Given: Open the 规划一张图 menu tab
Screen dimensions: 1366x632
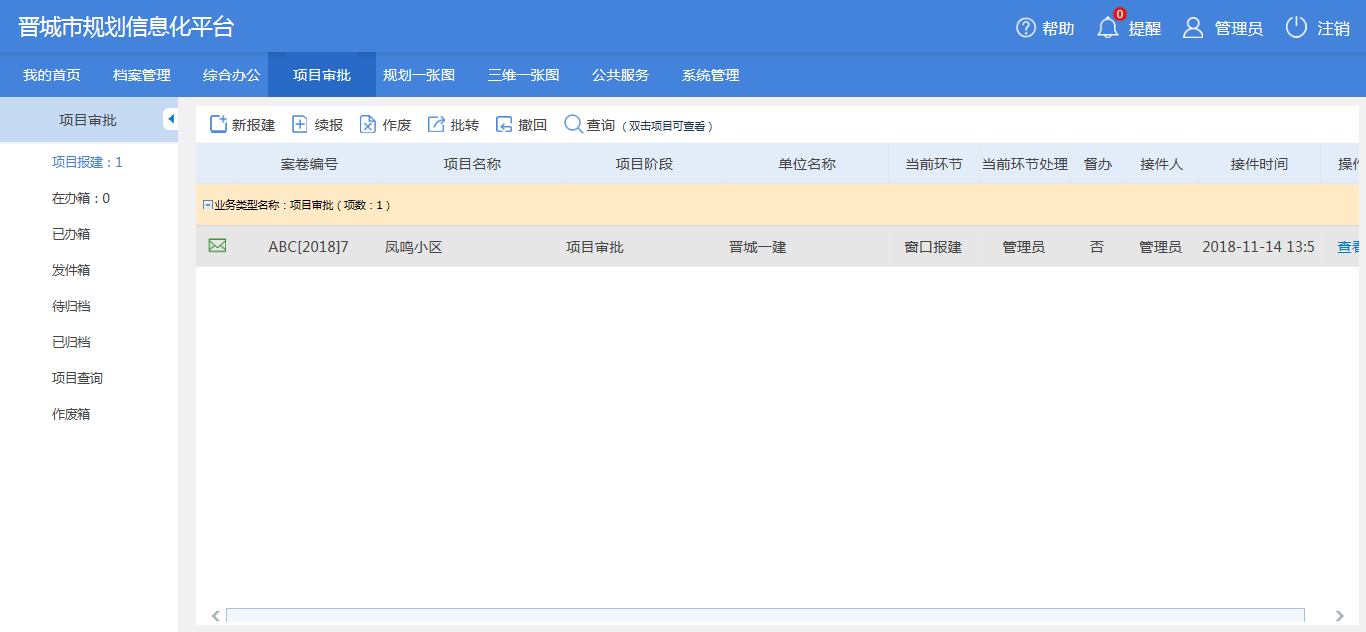Looking at the screenshot, I should click(x=419, y=75).
